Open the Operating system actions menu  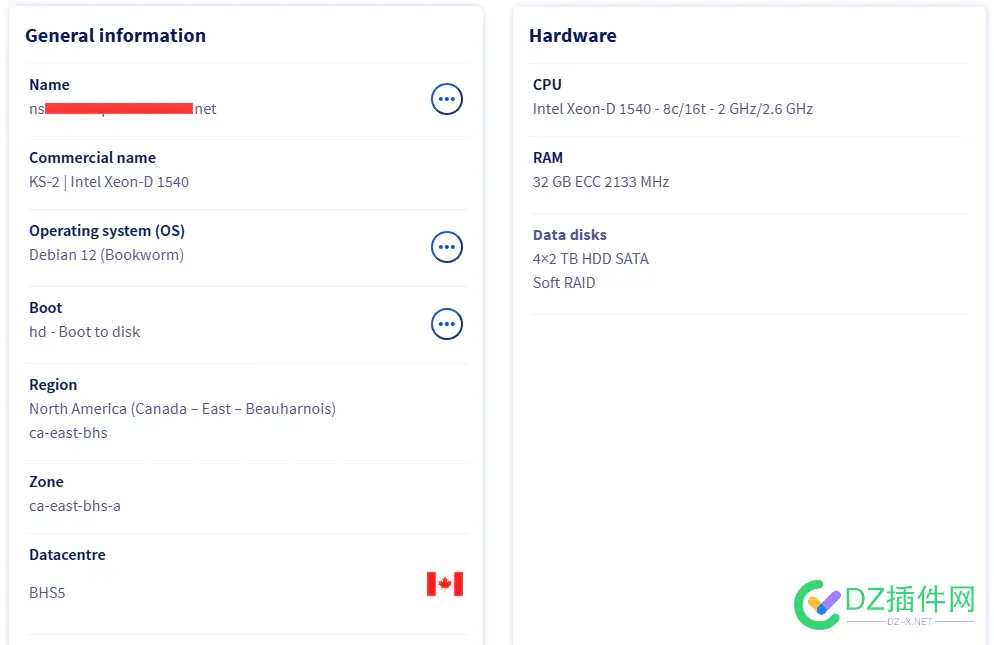coord(447,247)
